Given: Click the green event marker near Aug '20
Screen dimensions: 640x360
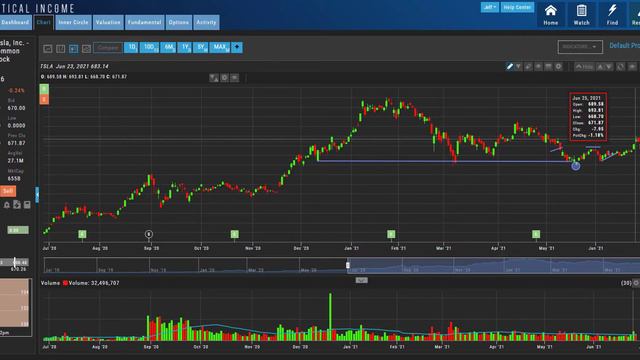Looking at the screenshot, I should click(82, 234).
